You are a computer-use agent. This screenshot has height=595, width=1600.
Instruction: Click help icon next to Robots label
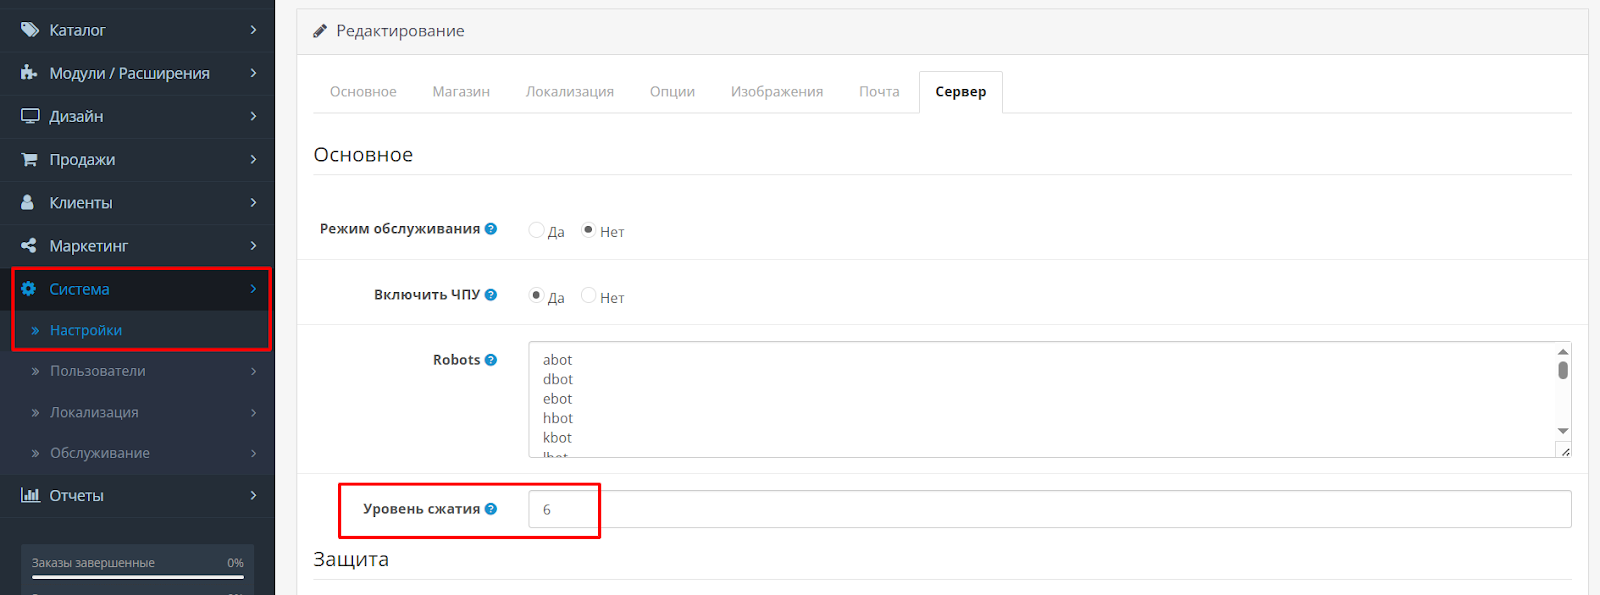pyautogui.click(x=491, y=360)
